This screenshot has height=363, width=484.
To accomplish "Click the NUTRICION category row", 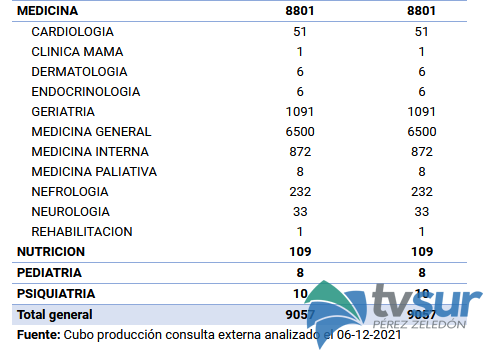I will 239,252.
